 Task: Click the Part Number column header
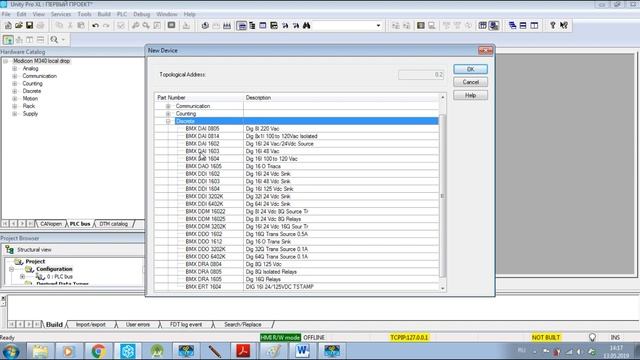coord(199,98)
